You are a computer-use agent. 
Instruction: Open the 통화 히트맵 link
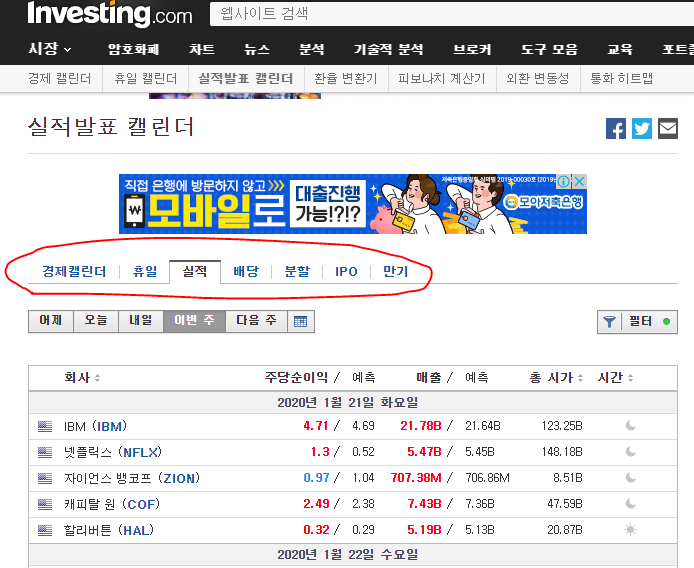click(621, 79)
